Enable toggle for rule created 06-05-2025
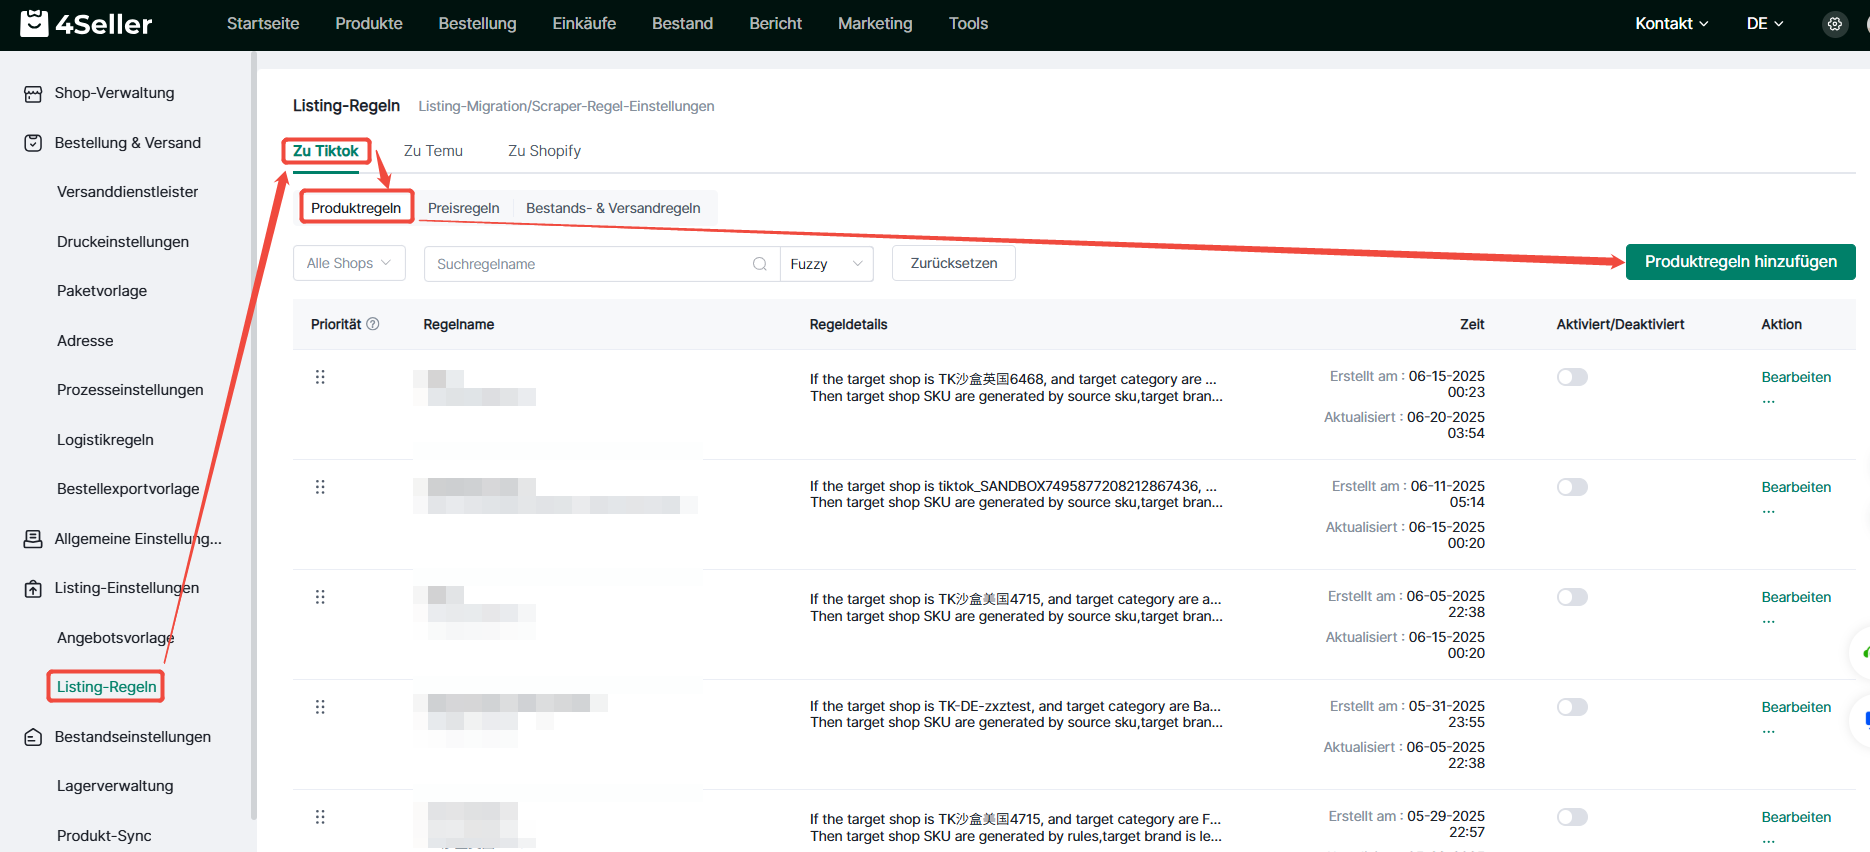Screen dimensions: 1870x852 point(1572,597)
